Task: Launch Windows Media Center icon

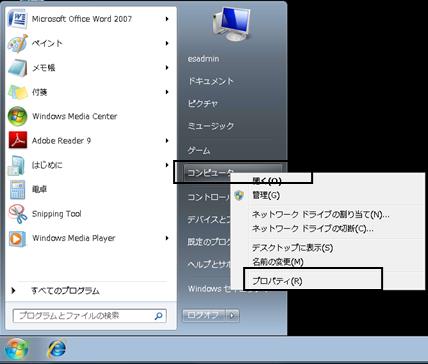Action: pyautogui.click(x=17, y=116)
